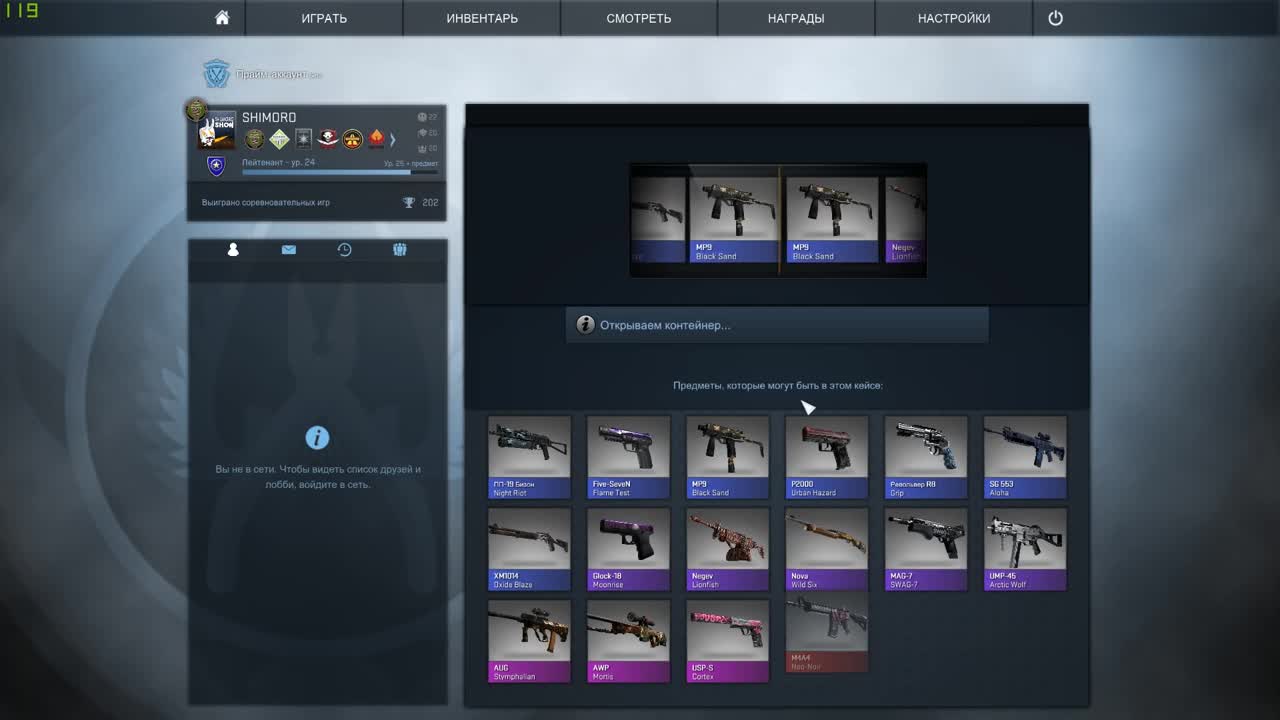This screenshot has width=1280, height=720.
Task: Select M4A4 Neo-Noir item
Action: pos(826,633)
